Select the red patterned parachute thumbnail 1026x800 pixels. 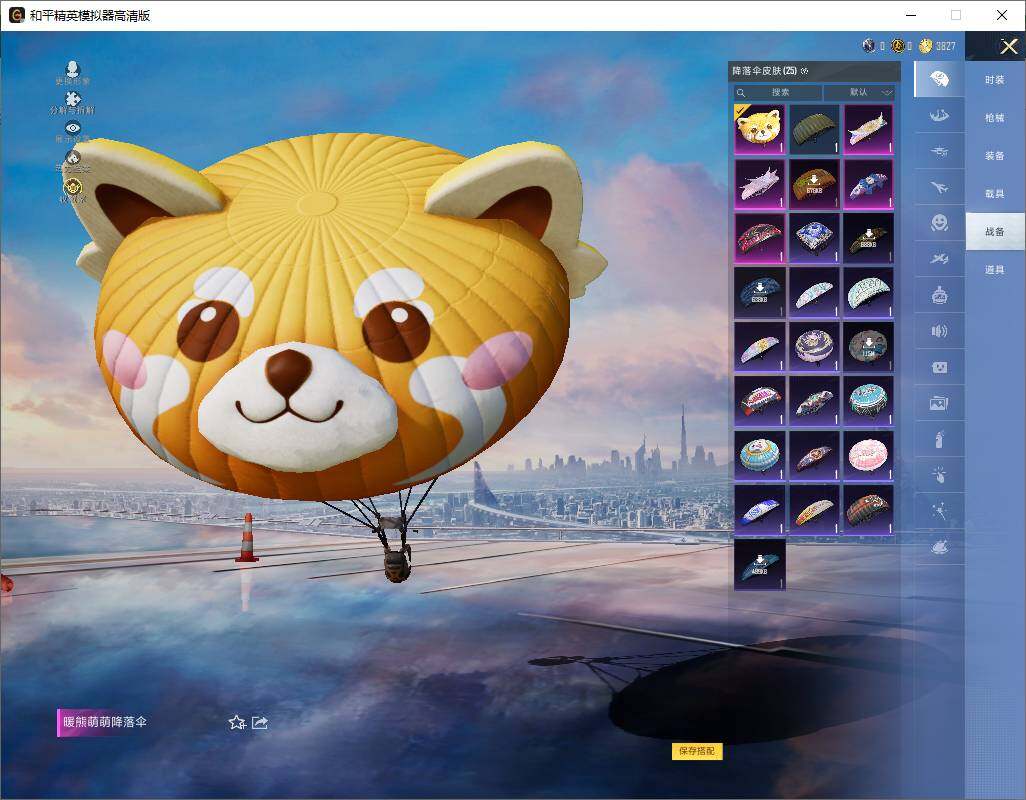[760, 238]
